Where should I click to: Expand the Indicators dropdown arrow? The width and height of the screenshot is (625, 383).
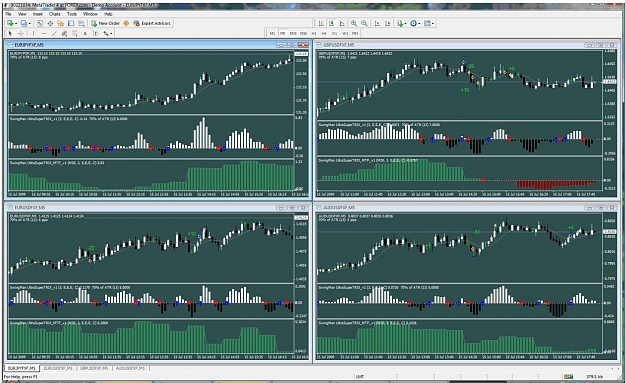(x=406, y=24)
